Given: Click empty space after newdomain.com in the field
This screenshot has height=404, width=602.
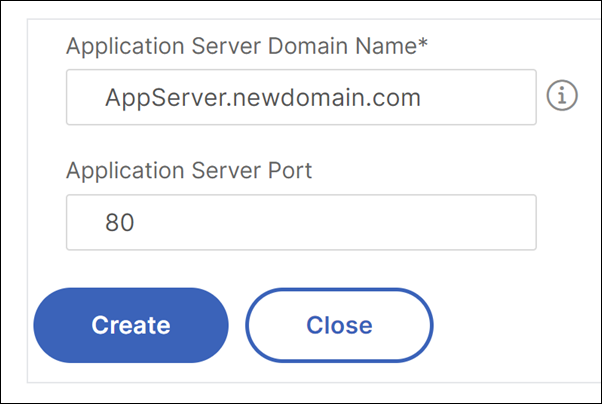Looking at the screenshot, I should tap(478, 97).
